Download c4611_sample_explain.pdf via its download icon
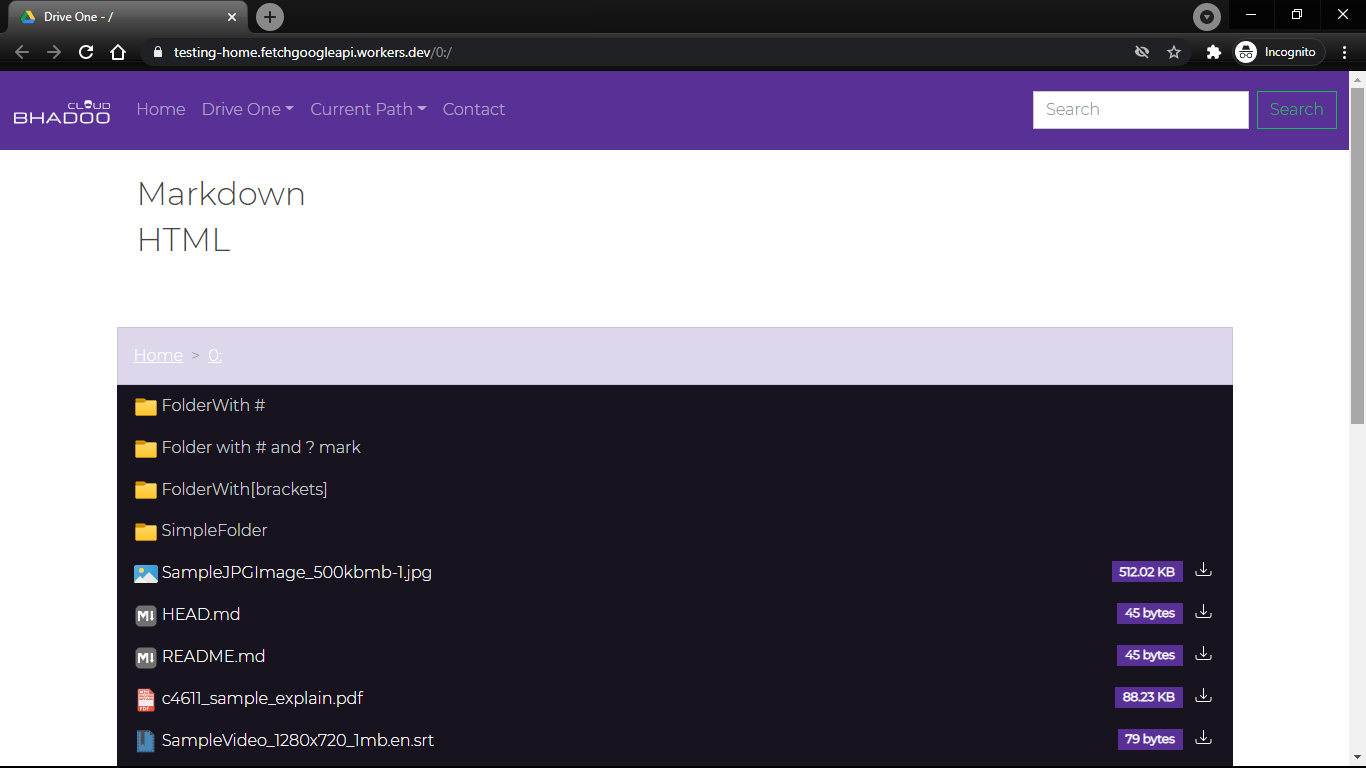 1203,697
